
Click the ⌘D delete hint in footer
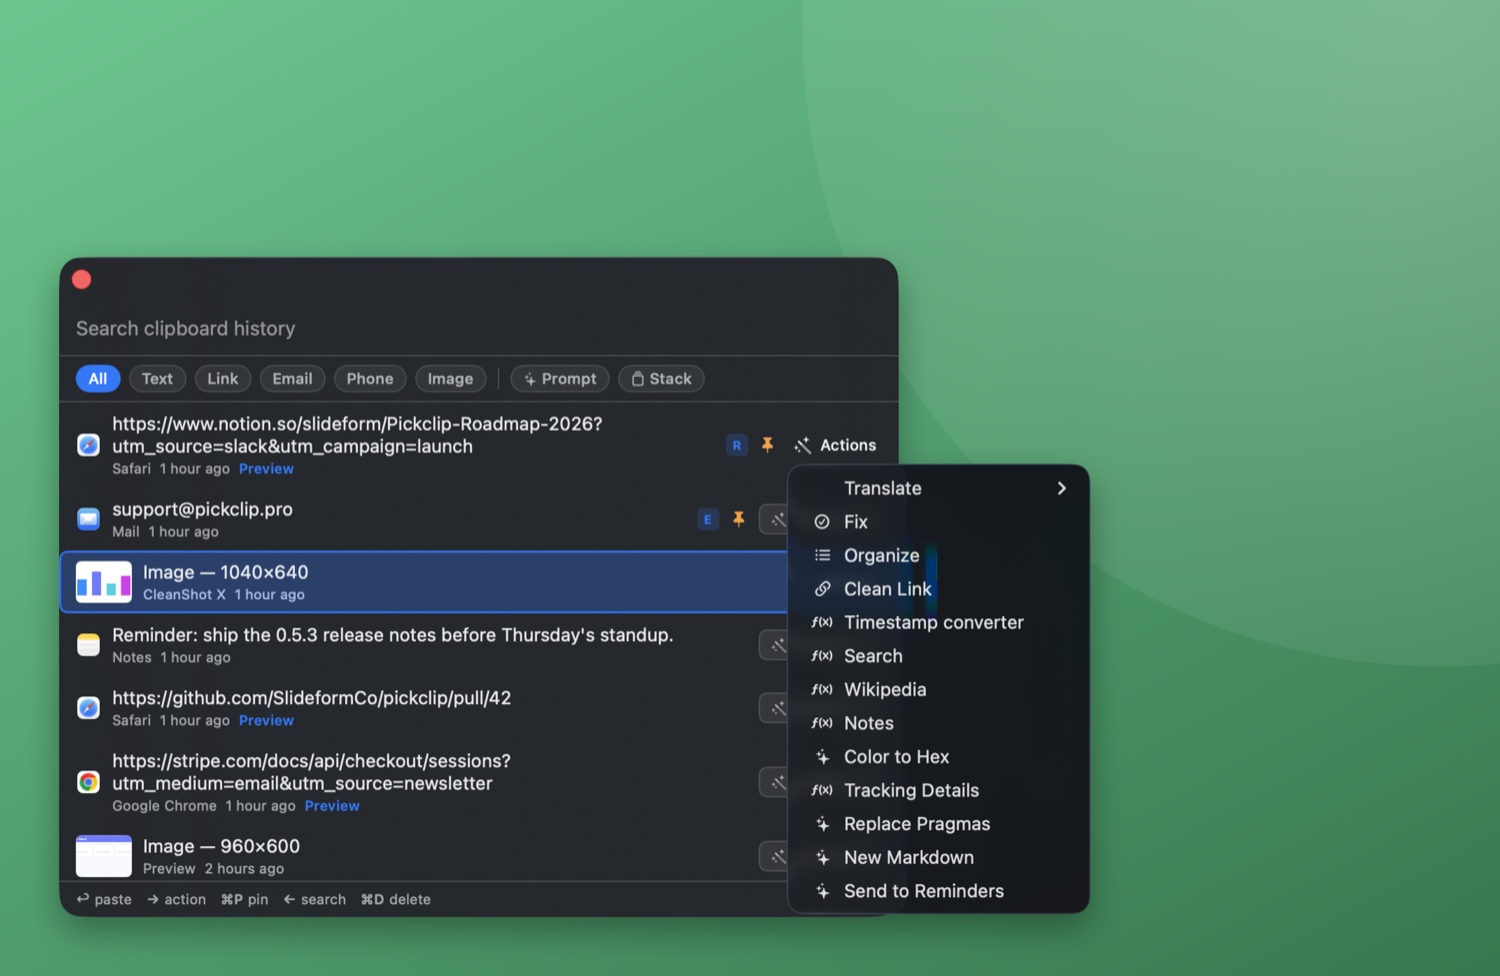click(395, 900)
